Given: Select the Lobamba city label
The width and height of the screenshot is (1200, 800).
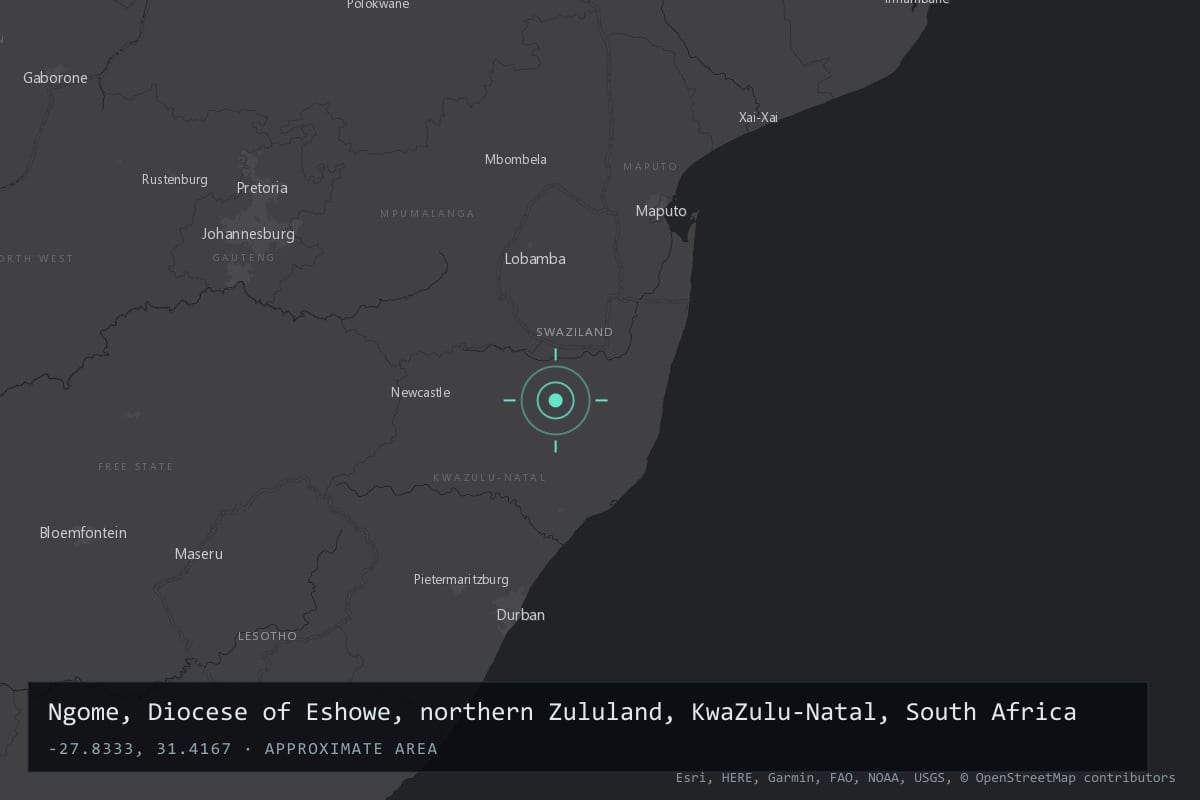Looking at the screenshot, I should point(535,259).
